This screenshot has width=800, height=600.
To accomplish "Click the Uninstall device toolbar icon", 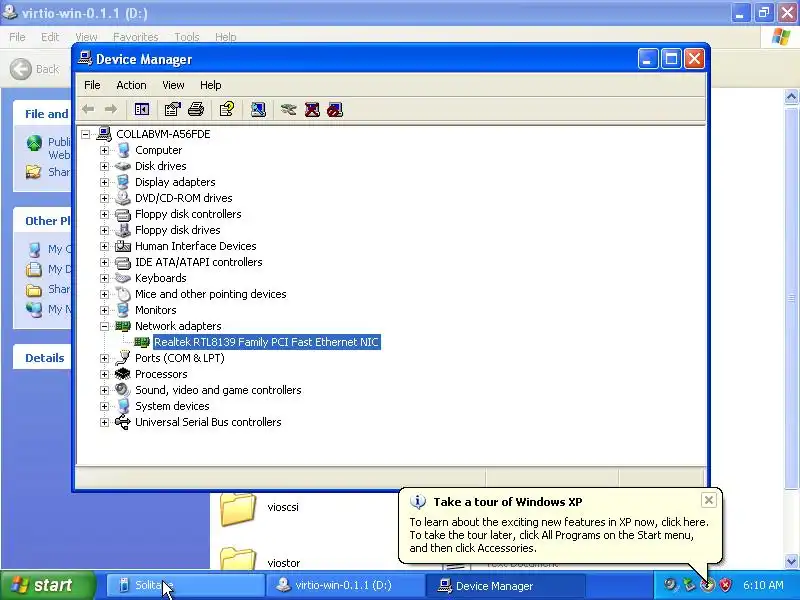I will (312, 109).
